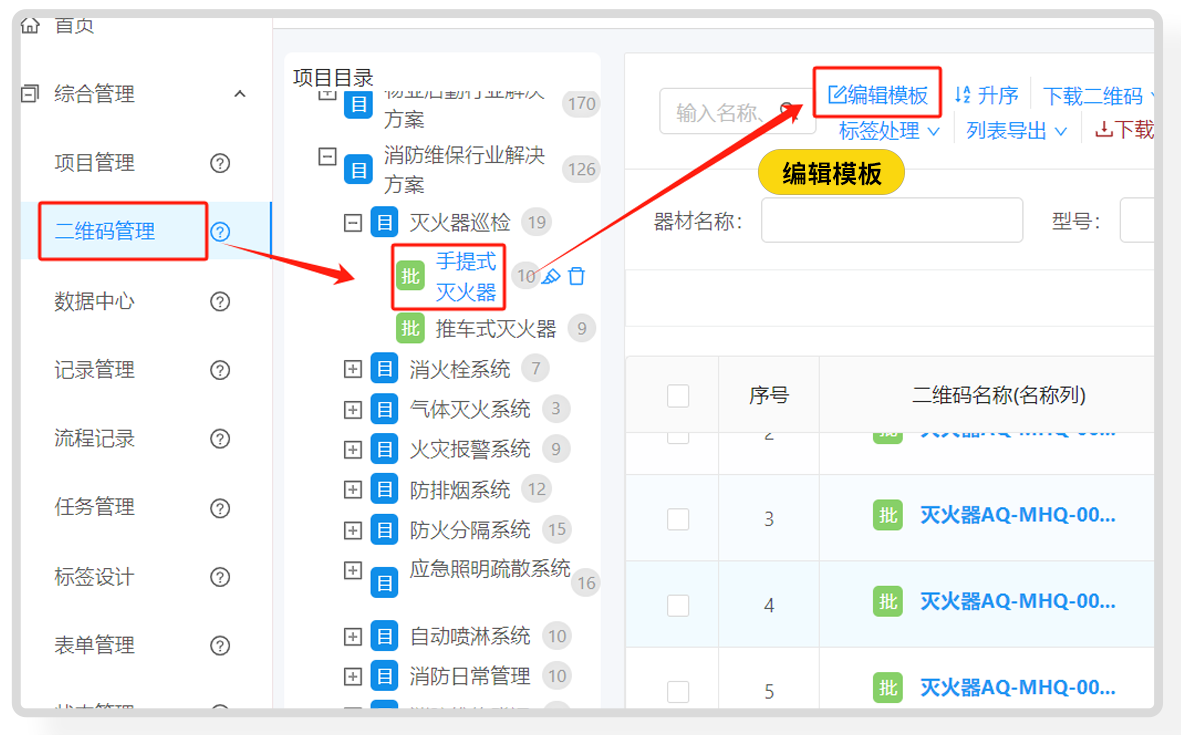Expand the 防火分隔系统 tree node

[x=352, y=530]
